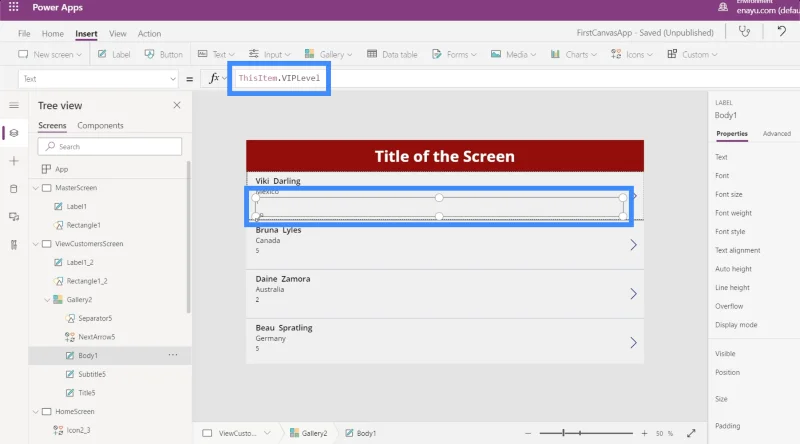Click next arrow on Bruna Lyles row
This screenshot has height=444, width=800.
pos(633,245)
